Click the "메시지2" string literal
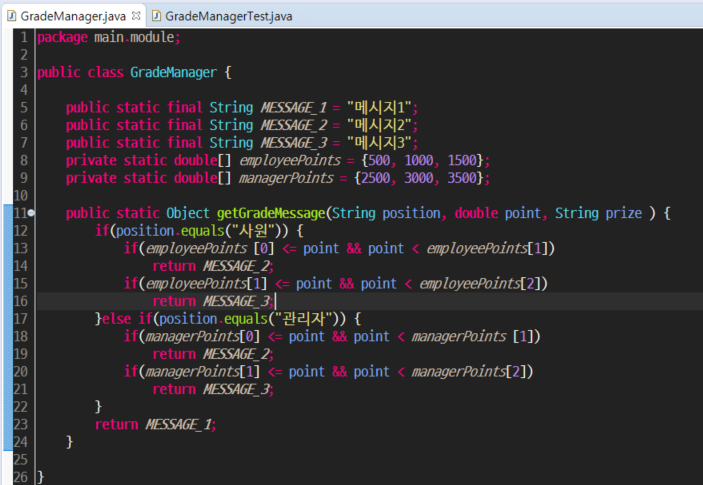This screenshot has width=703, height=485. pos(379,125)
